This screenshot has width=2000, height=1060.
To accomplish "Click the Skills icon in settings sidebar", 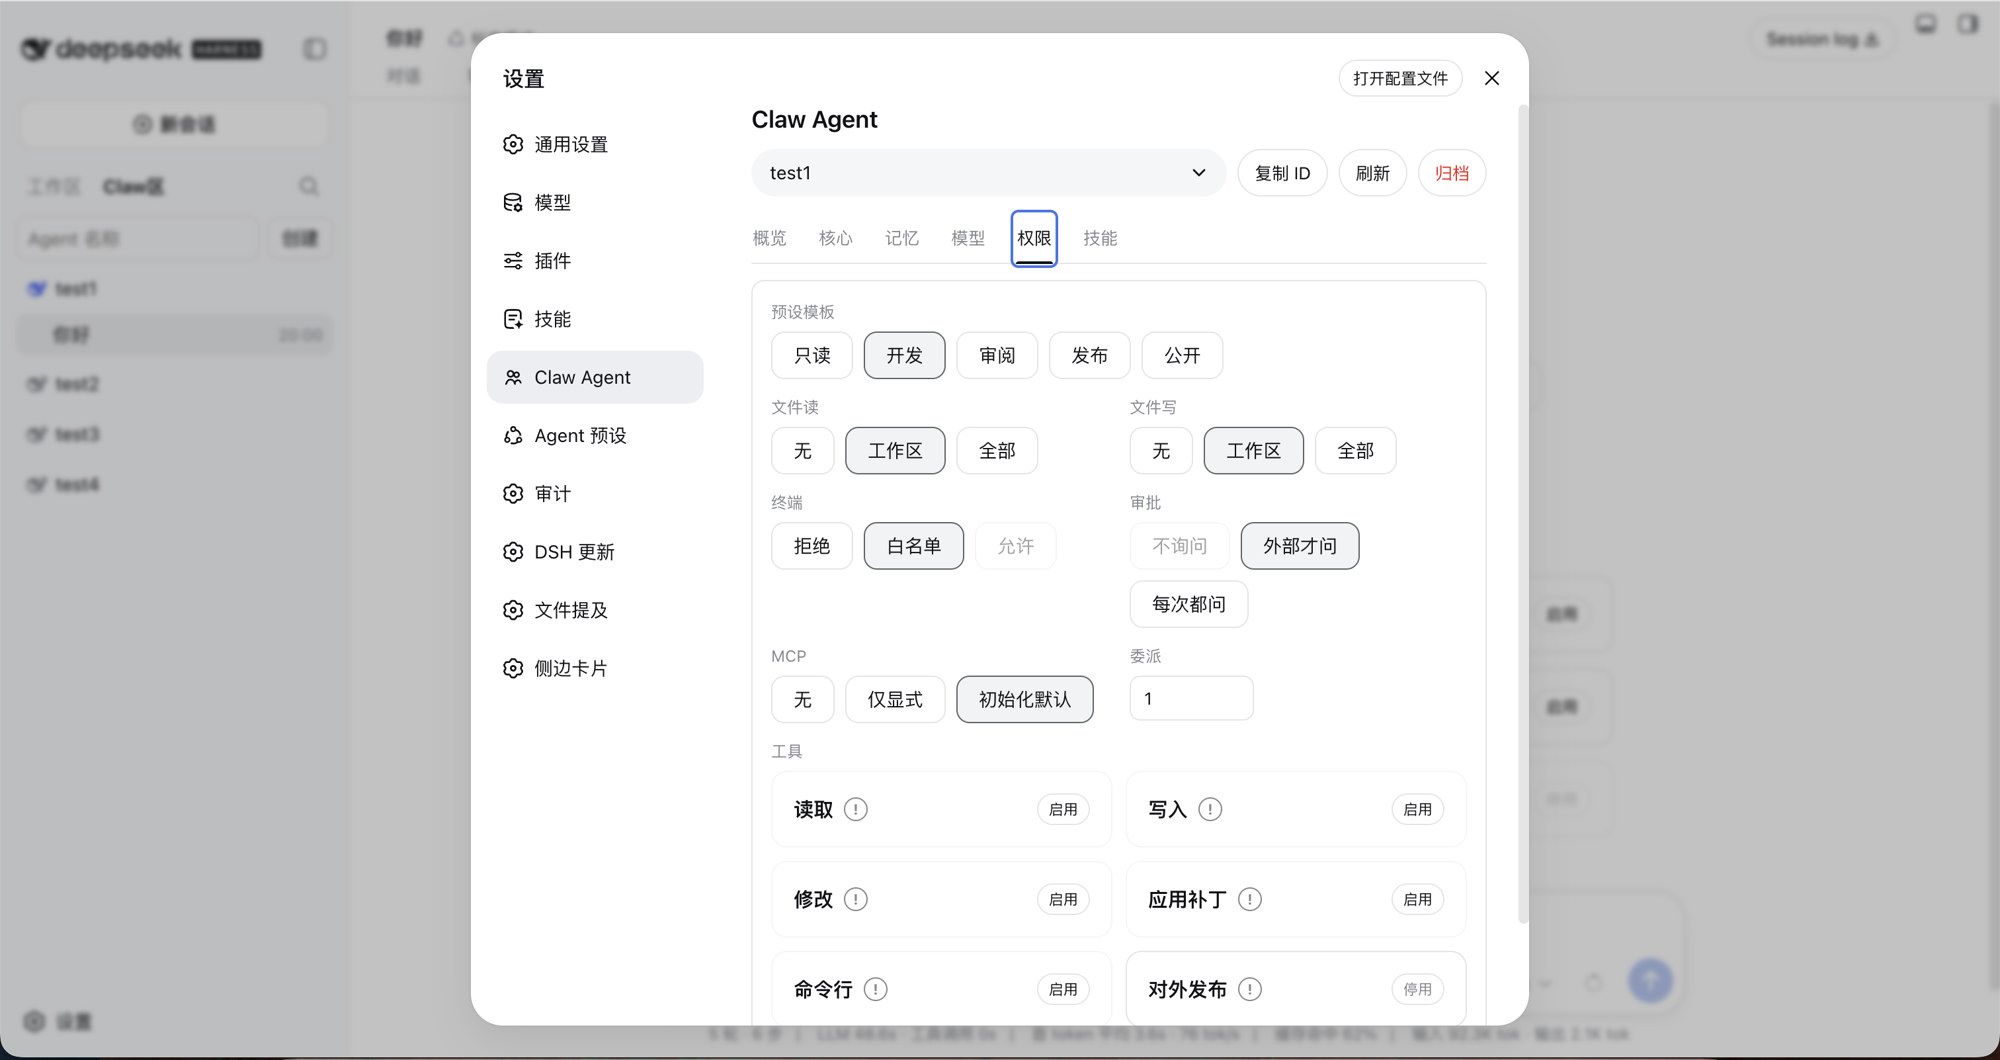I will [x=513, y=319].
